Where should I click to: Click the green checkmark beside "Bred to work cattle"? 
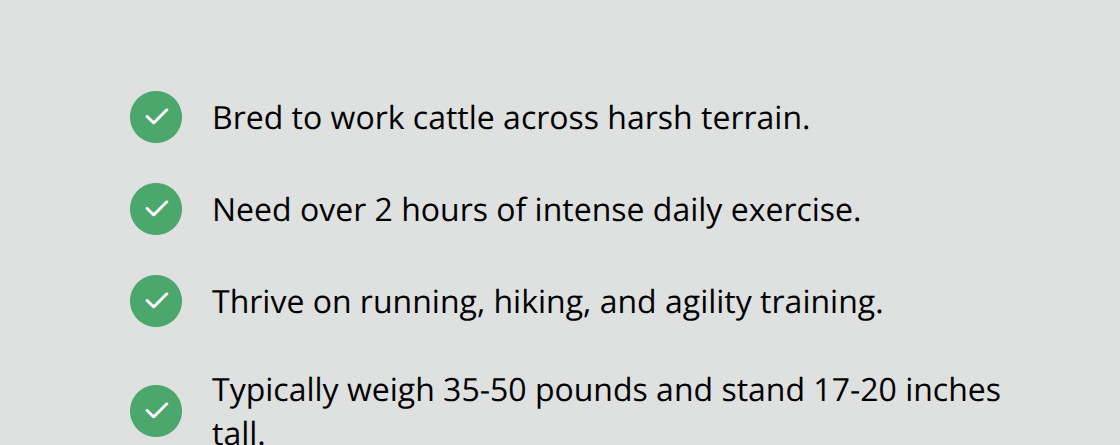[156, 117]
